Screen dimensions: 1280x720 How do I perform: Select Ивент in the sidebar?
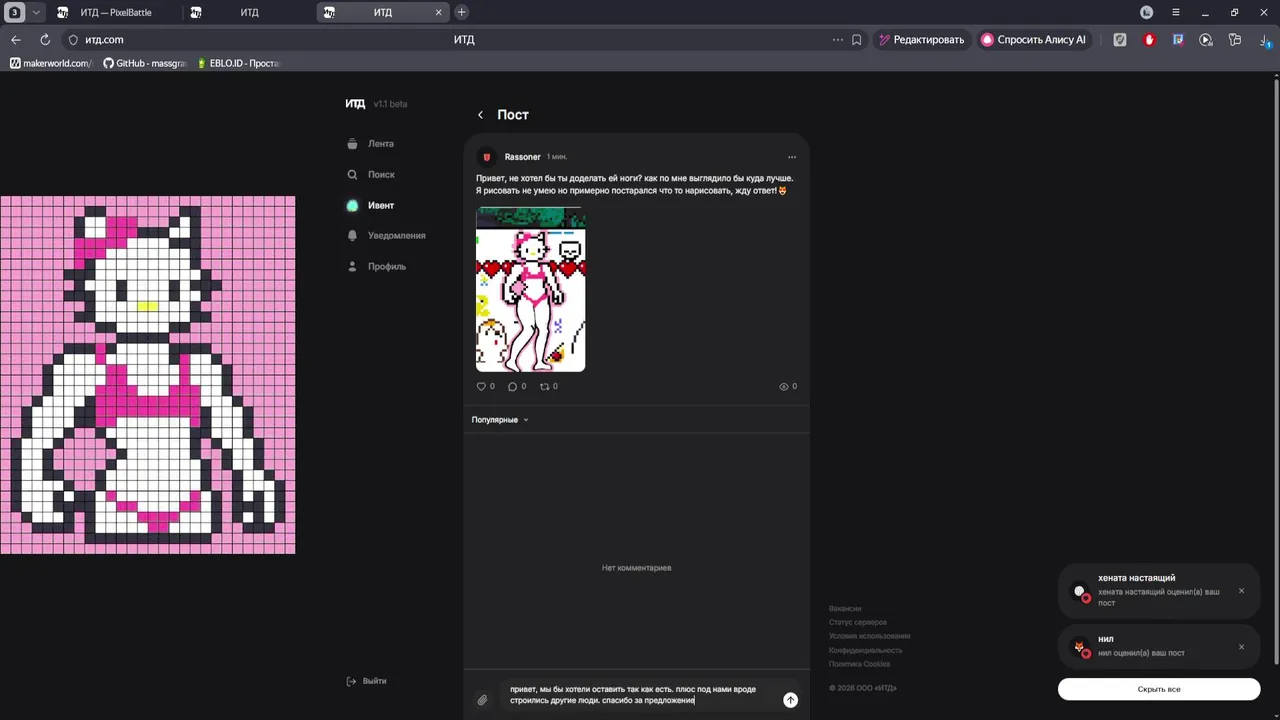370,205
